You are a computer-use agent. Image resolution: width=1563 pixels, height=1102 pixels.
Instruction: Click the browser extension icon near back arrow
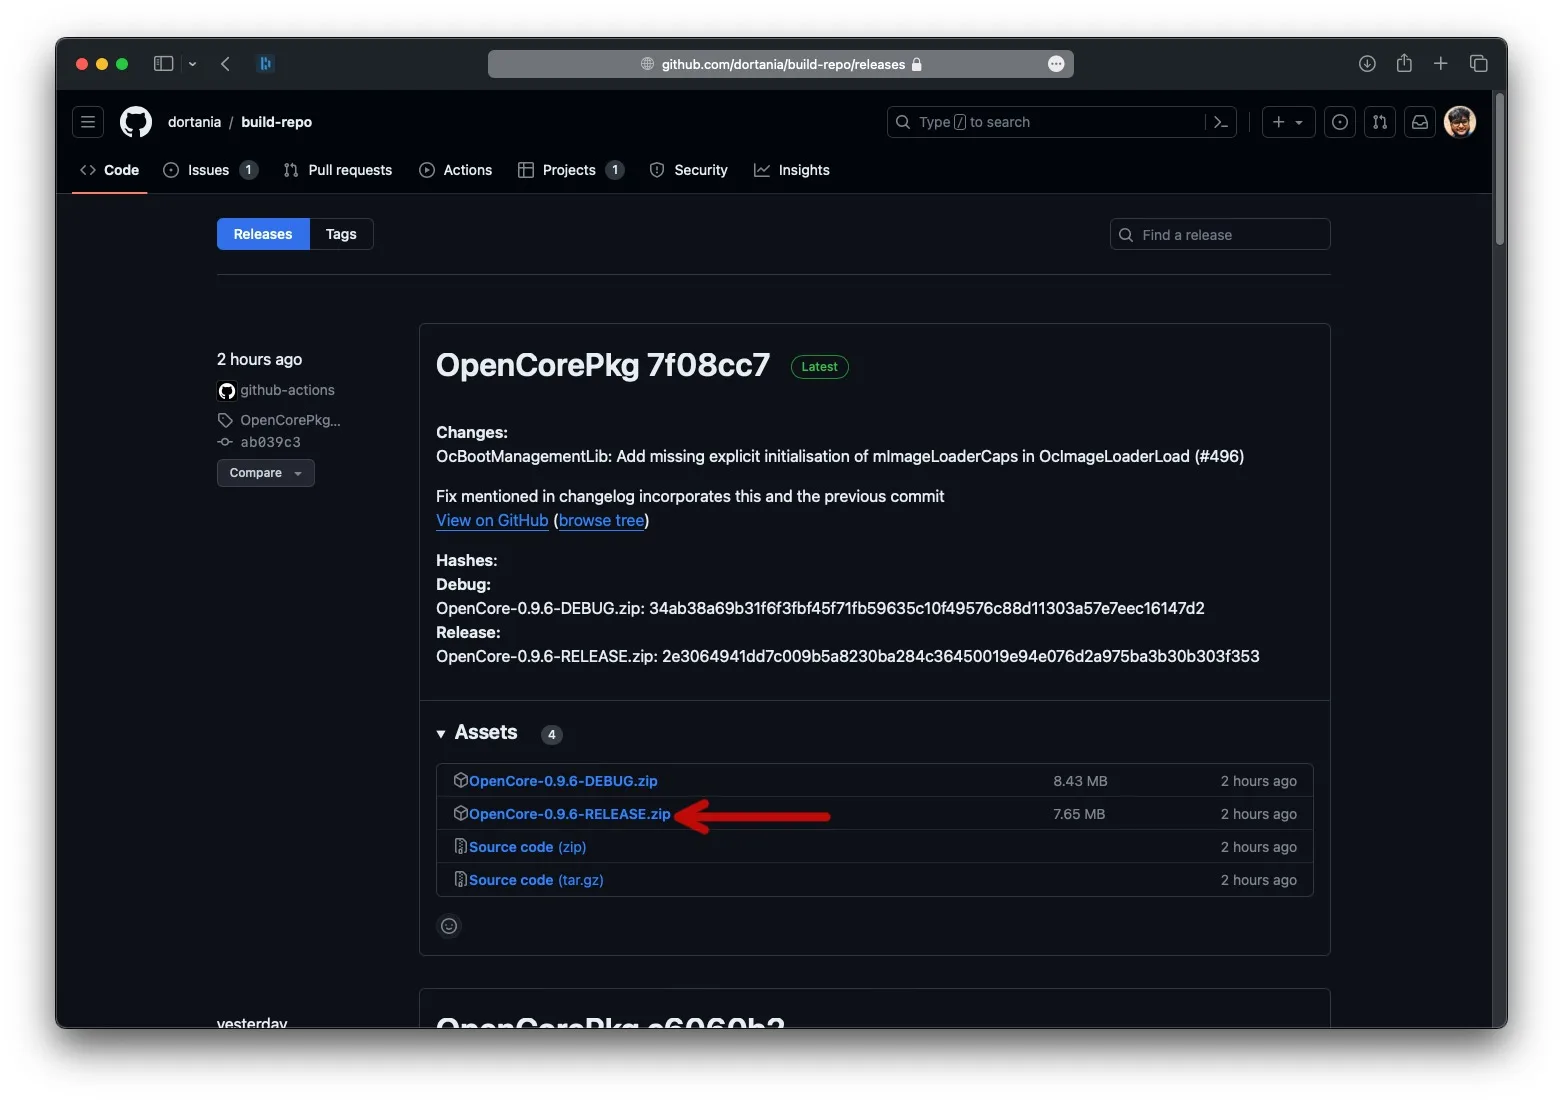click(265, 64)
